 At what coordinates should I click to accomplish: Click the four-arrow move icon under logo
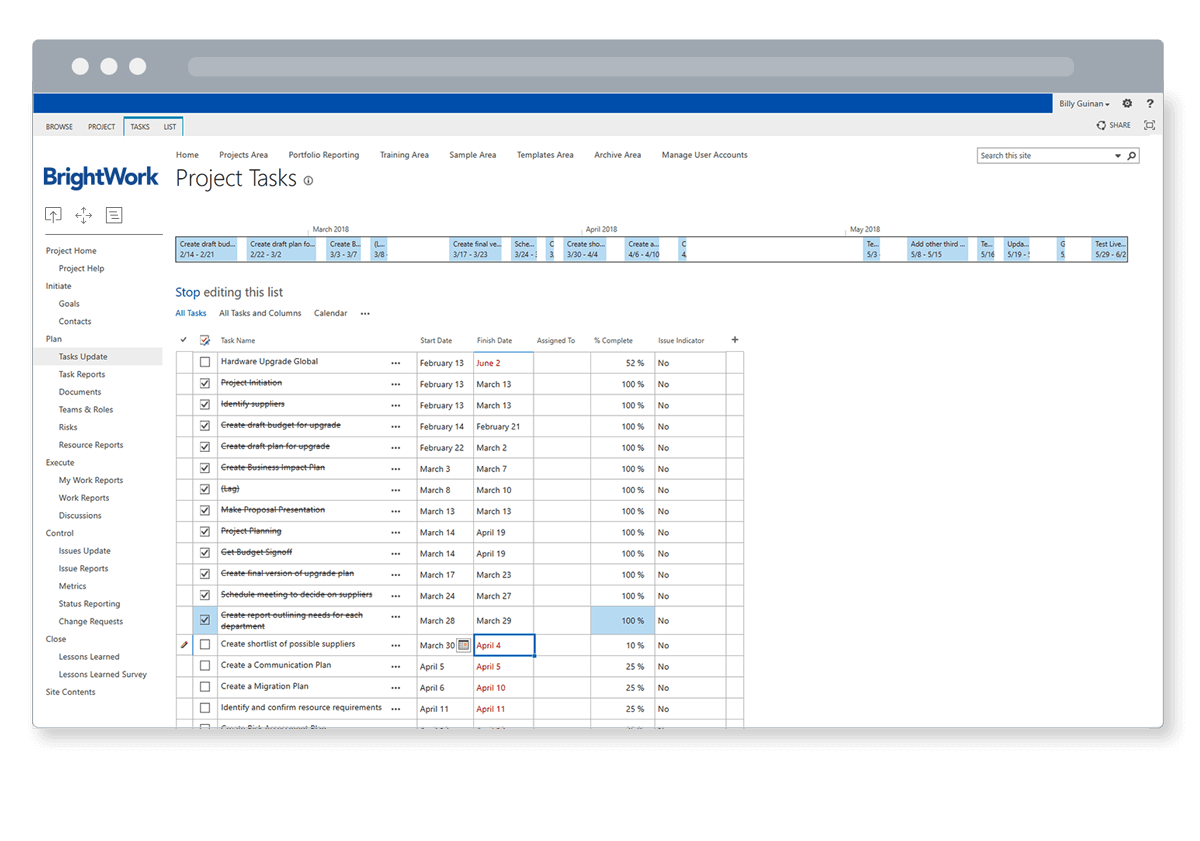point(84,215)
